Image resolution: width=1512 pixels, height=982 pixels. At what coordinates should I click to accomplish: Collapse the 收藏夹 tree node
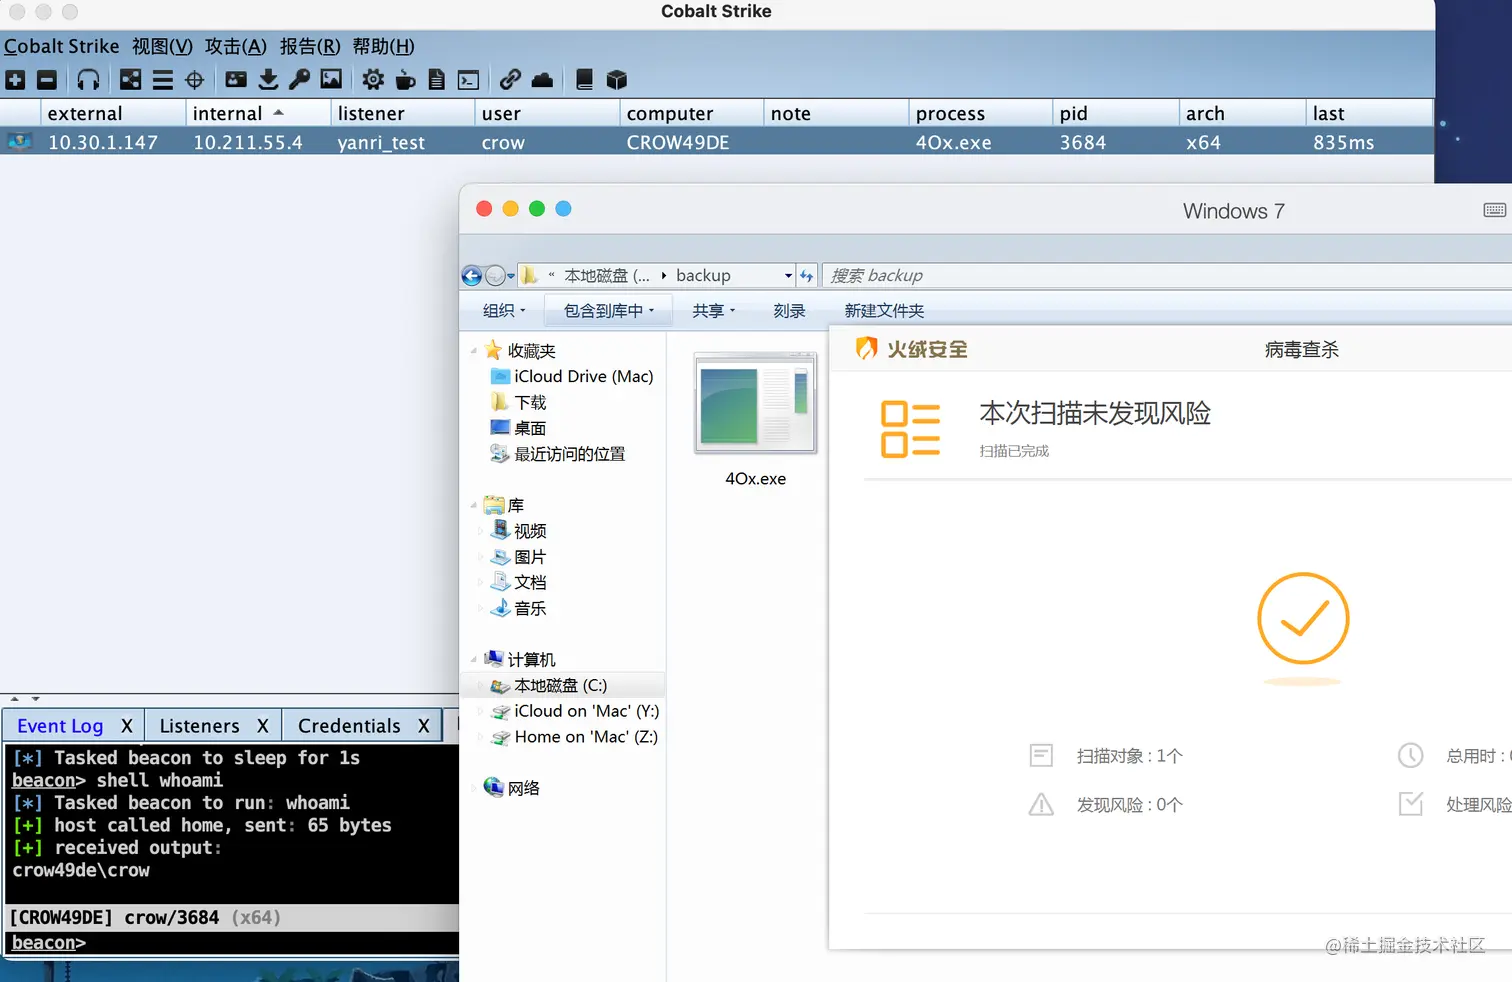pos(473,351)
